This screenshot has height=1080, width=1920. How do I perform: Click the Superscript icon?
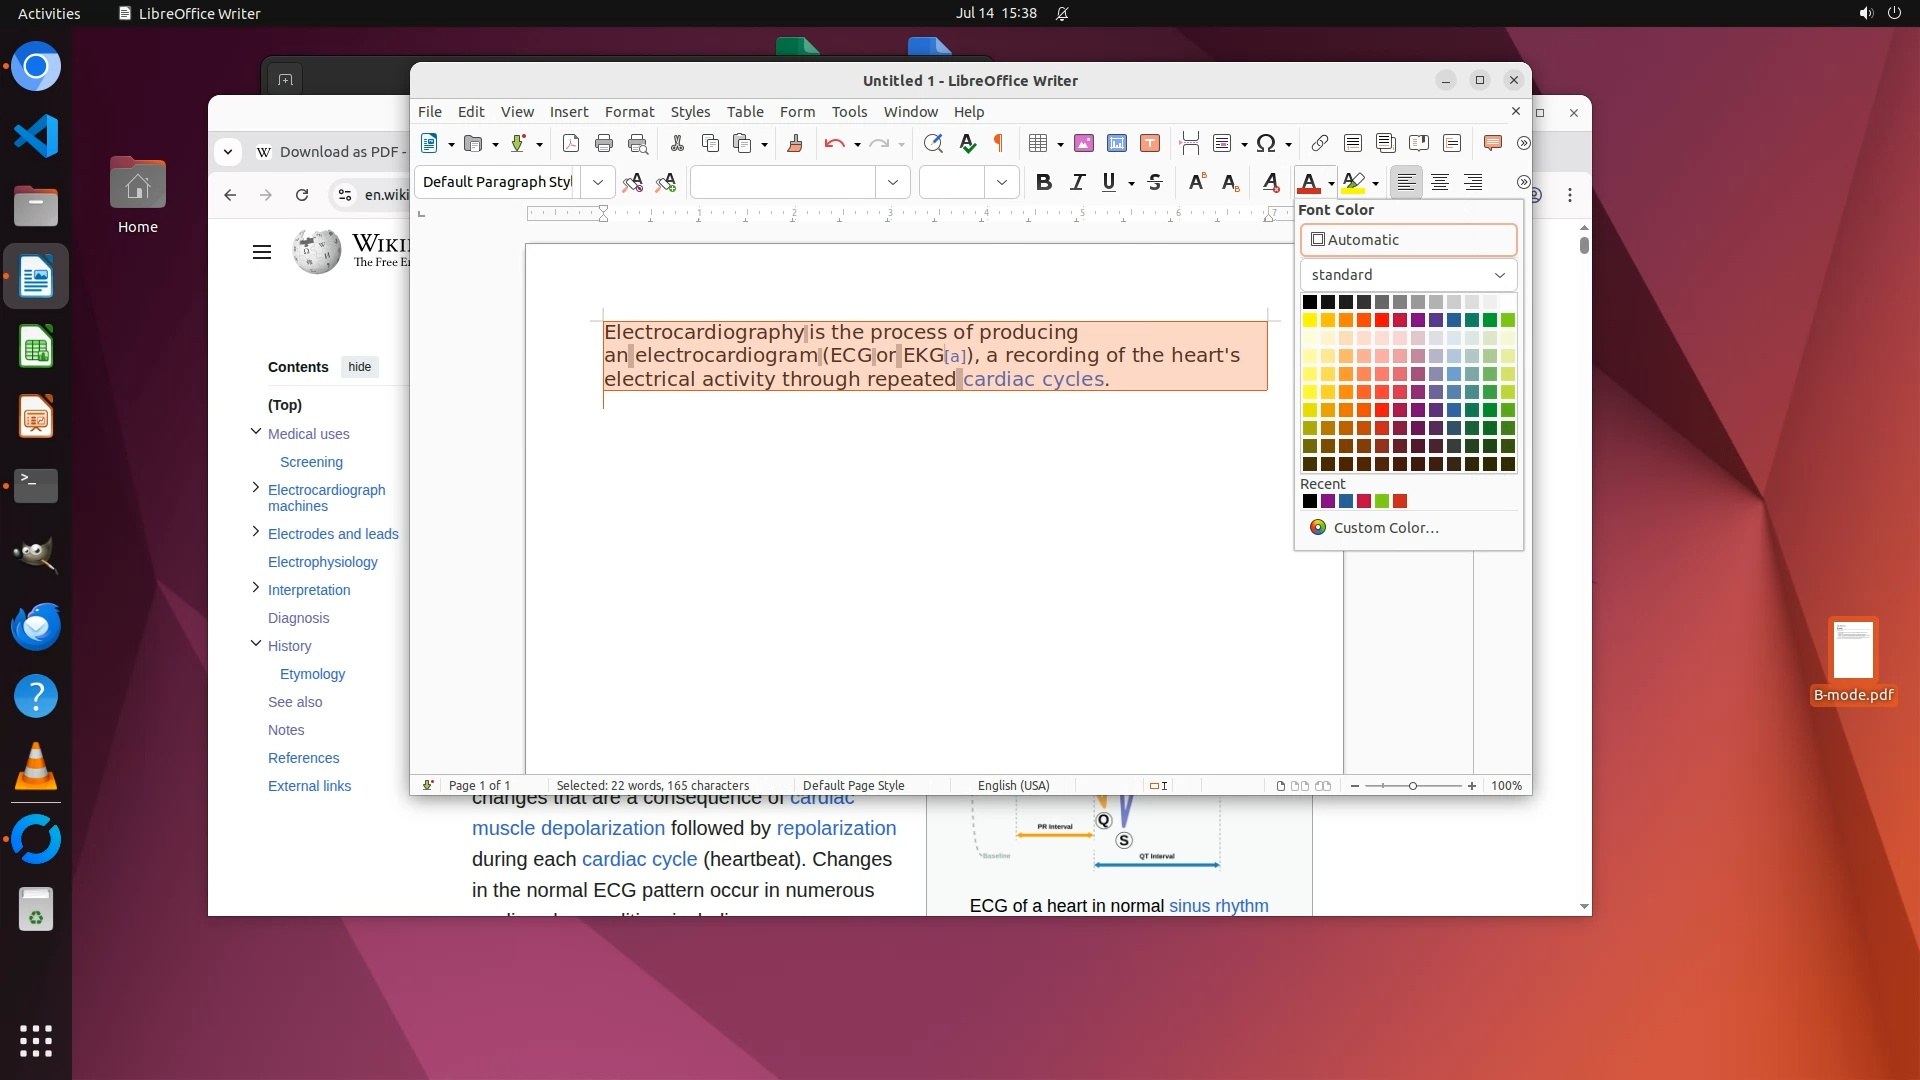(x=1197, y=182)
